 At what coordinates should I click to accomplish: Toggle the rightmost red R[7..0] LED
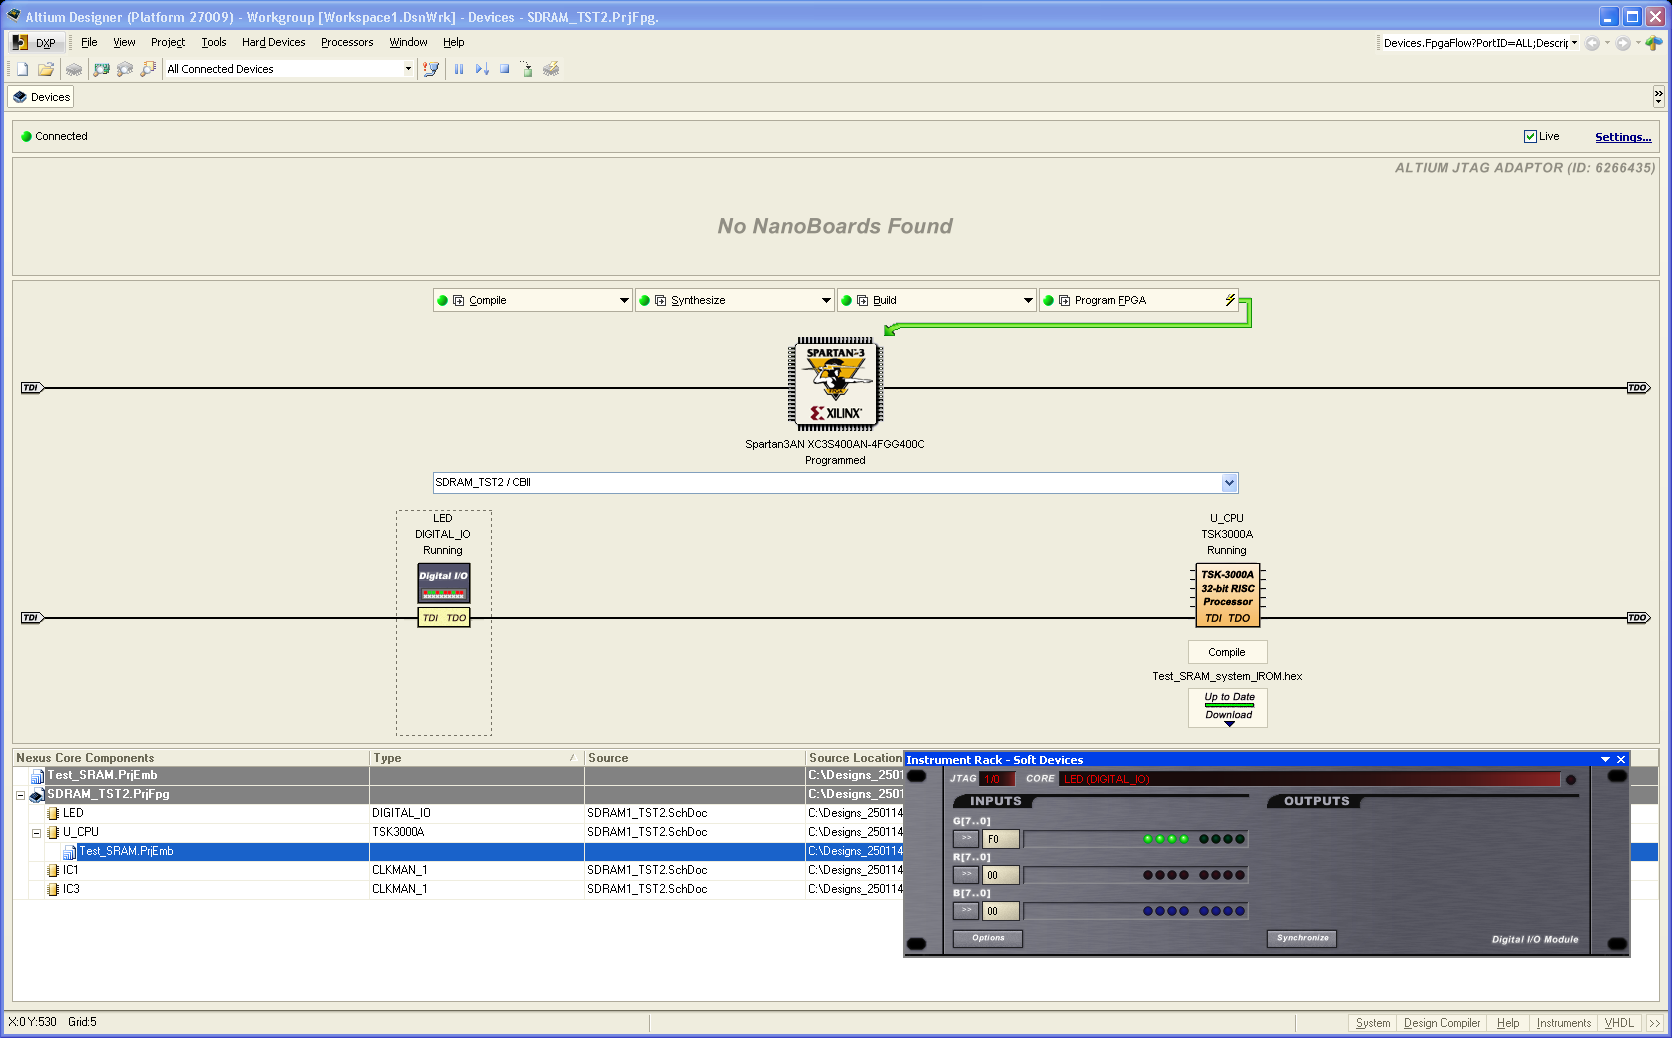[x=1240, y=875]
